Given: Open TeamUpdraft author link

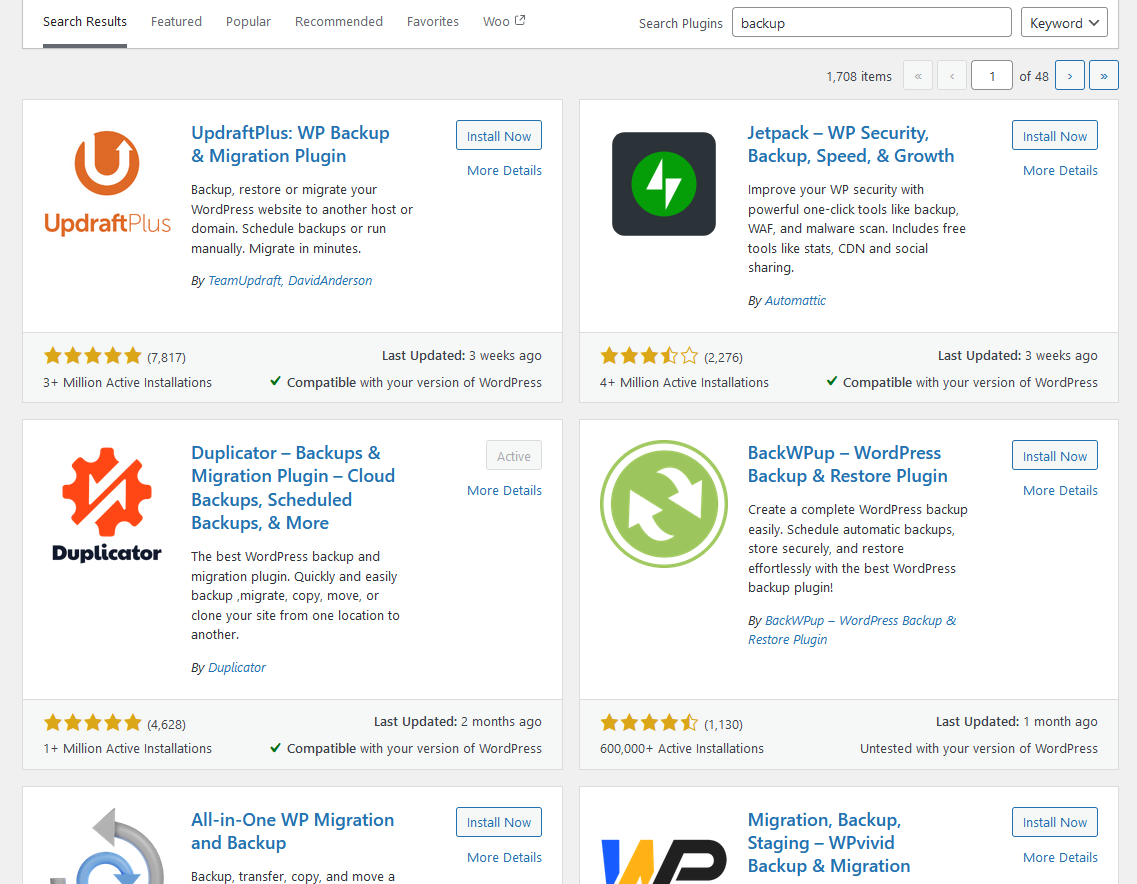Looking at the screenshot, I should click(x=245, y=281).
